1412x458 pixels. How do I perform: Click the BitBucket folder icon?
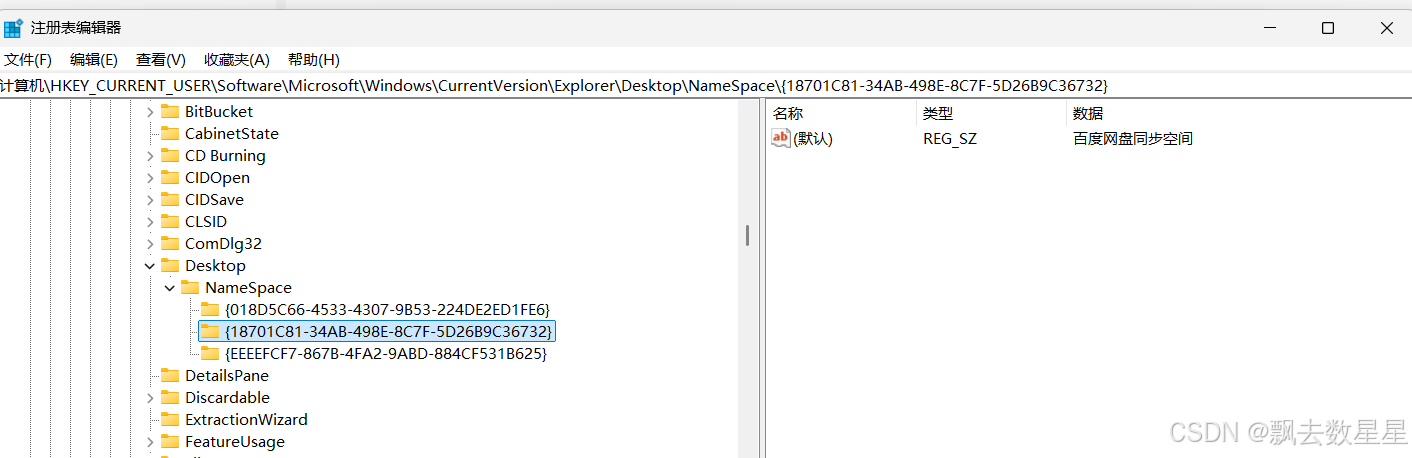(170, 112)
